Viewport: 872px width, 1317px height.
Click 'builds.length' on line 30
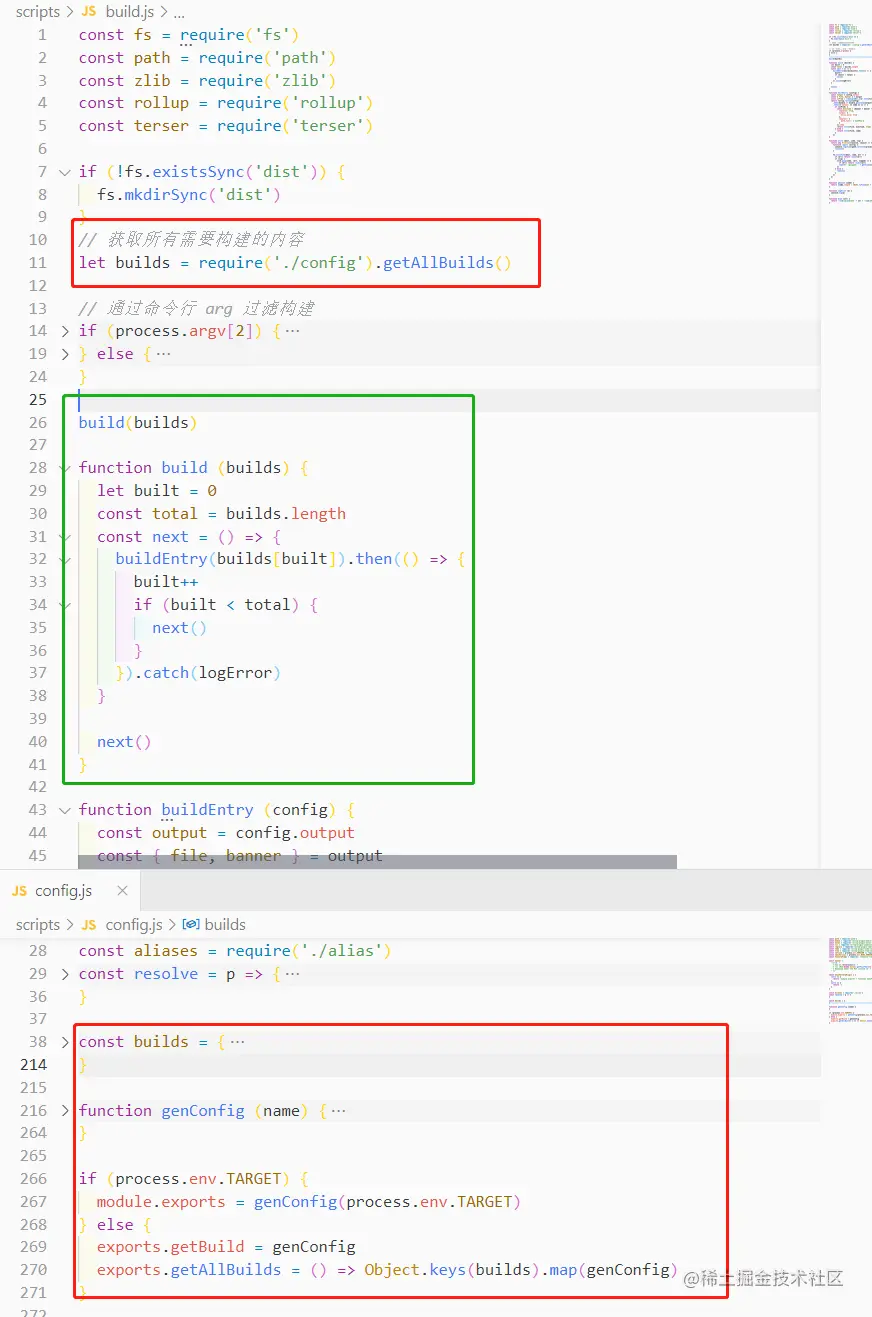(286, 514)
